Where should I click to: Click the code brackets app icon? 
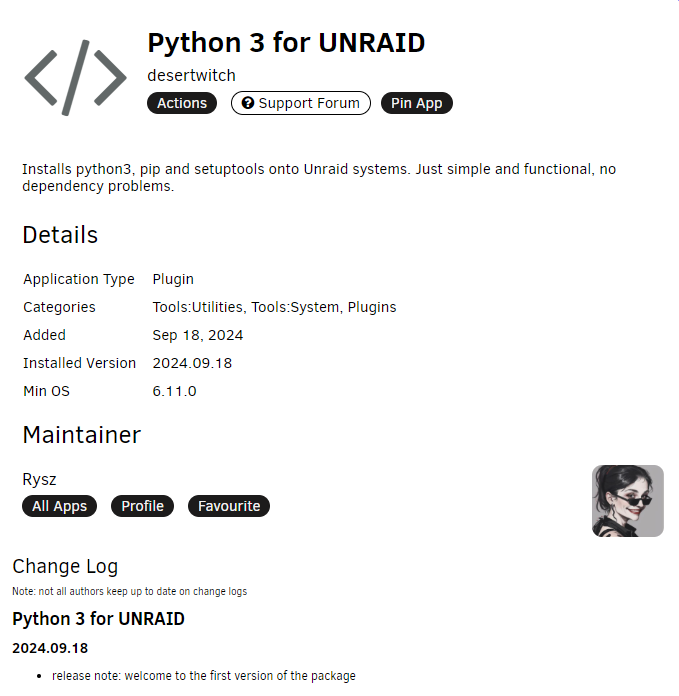pyautogui.click(x=75, y=78)
